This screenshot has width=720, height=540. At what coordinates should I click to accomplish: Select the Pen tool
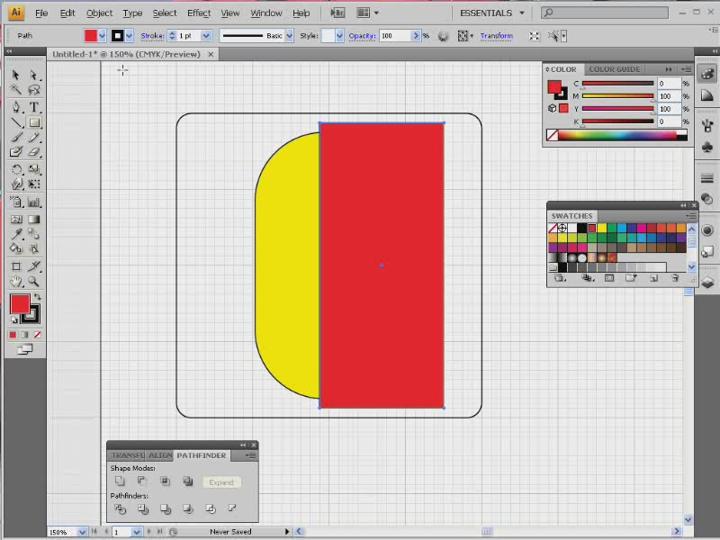point(16,107)
